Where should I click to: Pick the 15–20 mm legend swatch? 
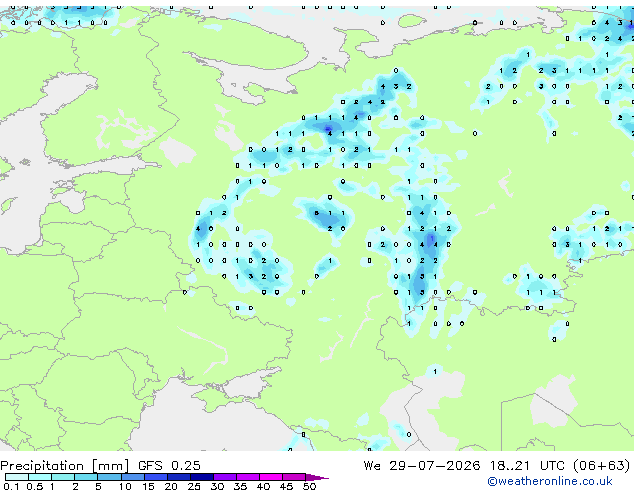click(155, 477)
